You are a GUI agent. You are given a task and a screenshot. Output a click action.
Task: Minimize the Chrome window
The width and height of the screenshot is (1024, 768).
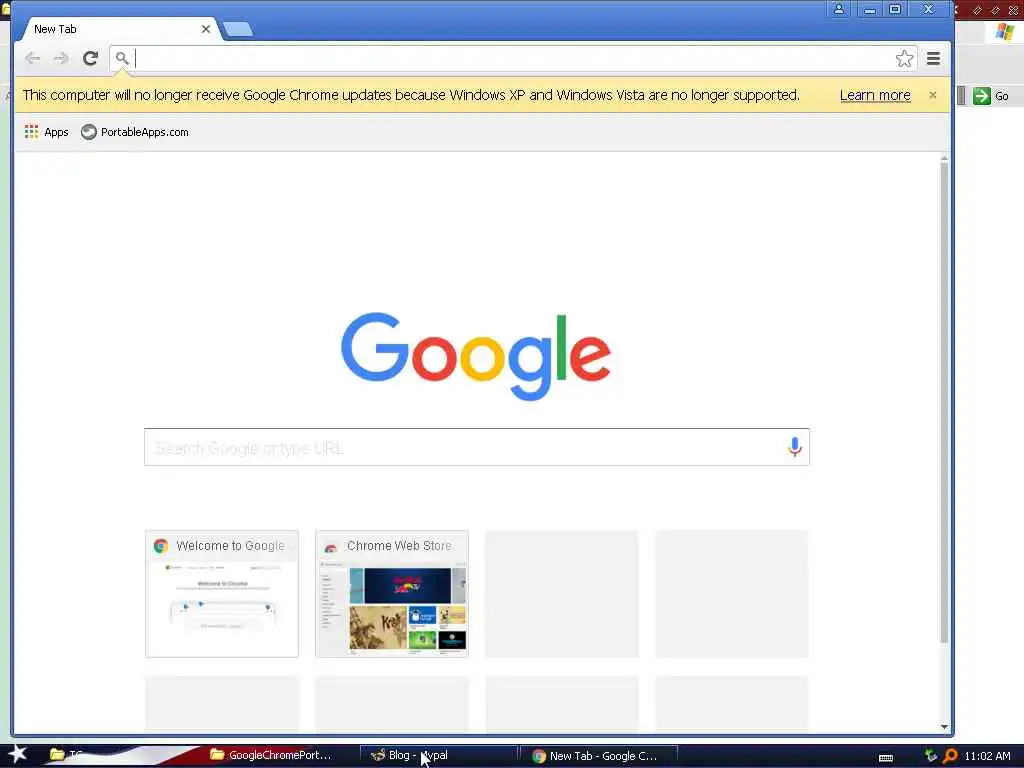pos(870,9)
